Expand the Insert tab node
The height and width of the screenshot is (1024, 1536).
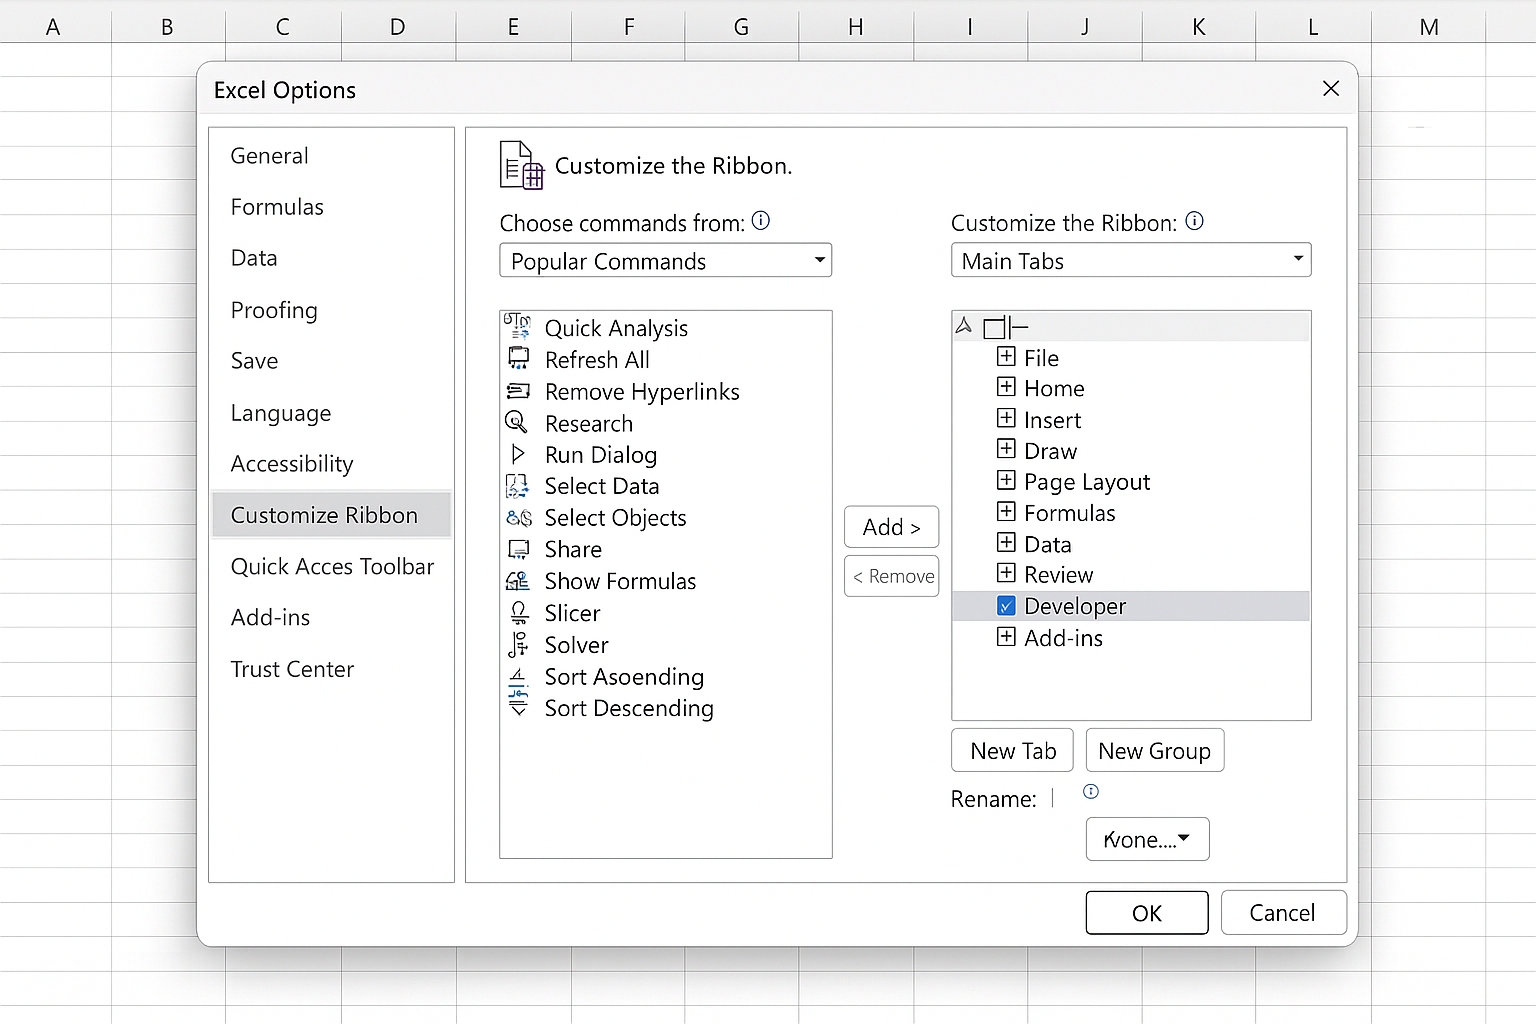click(x=1006, y=418)
